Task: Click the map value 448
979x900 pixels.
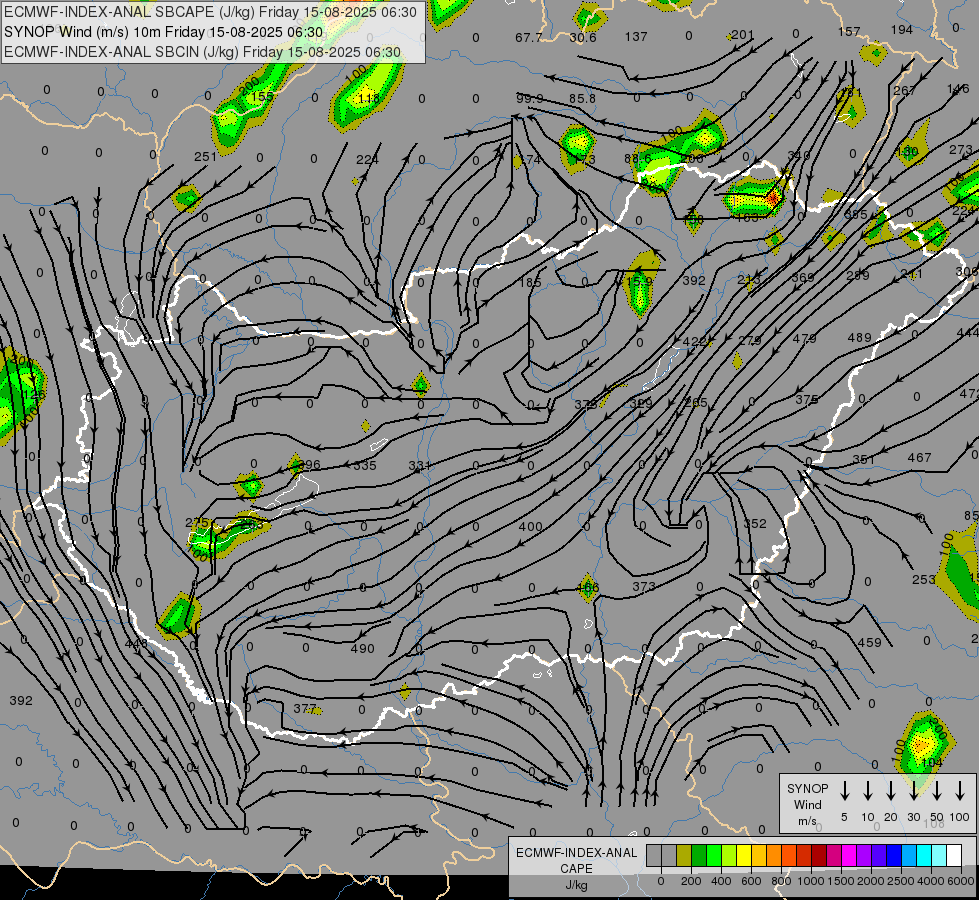Action: (136, 643)
